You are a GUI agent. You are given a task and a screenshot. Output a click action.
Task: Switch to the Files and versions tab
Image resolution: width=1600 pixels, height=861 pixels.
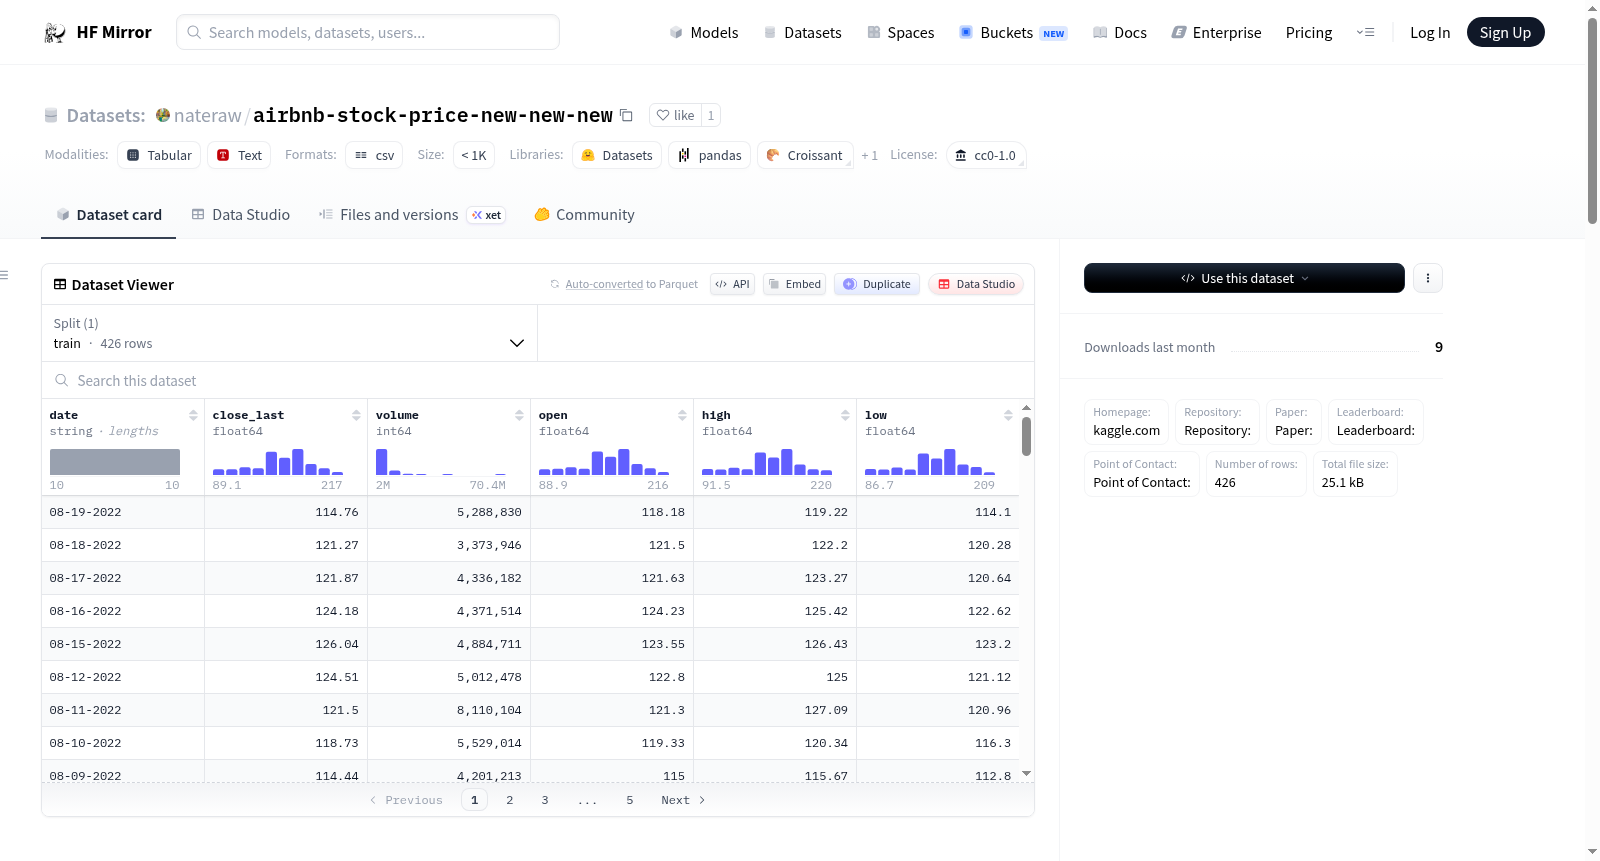coord(412,215)
